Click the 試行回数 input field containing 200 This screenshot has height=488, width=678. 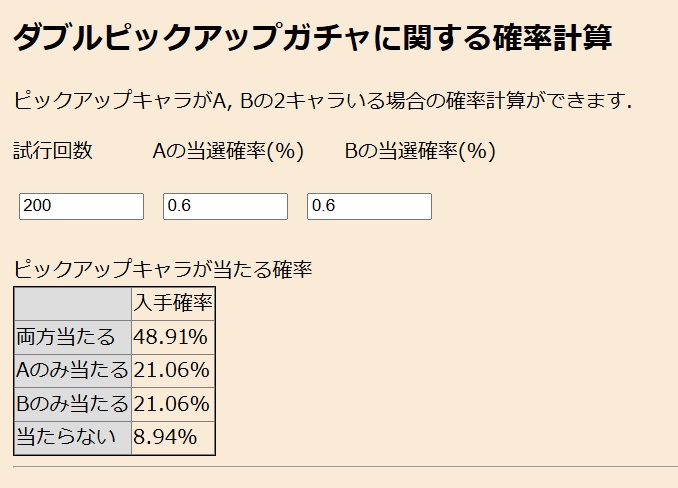point(82,206)
